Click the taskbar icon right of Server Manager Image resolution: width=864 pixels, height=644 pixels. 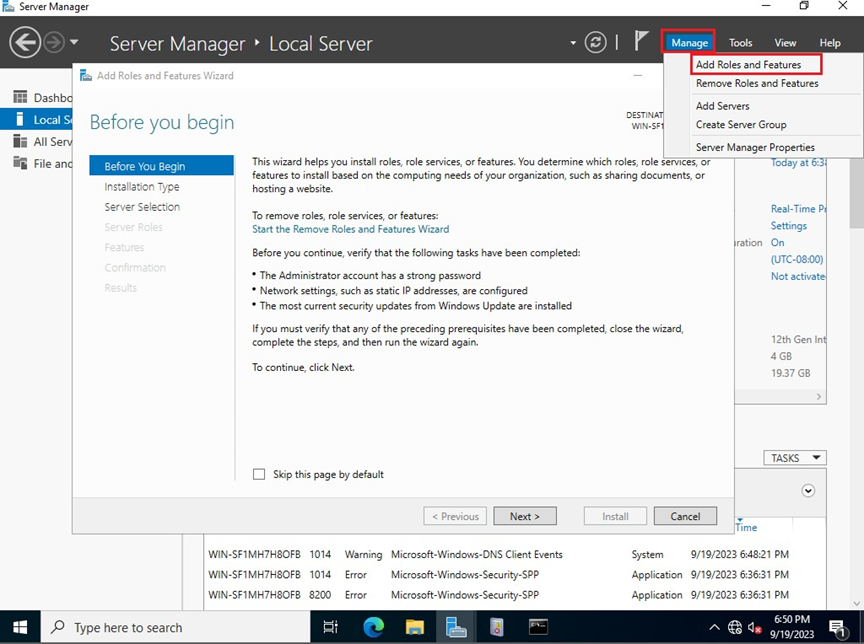(x=496, y=627)
